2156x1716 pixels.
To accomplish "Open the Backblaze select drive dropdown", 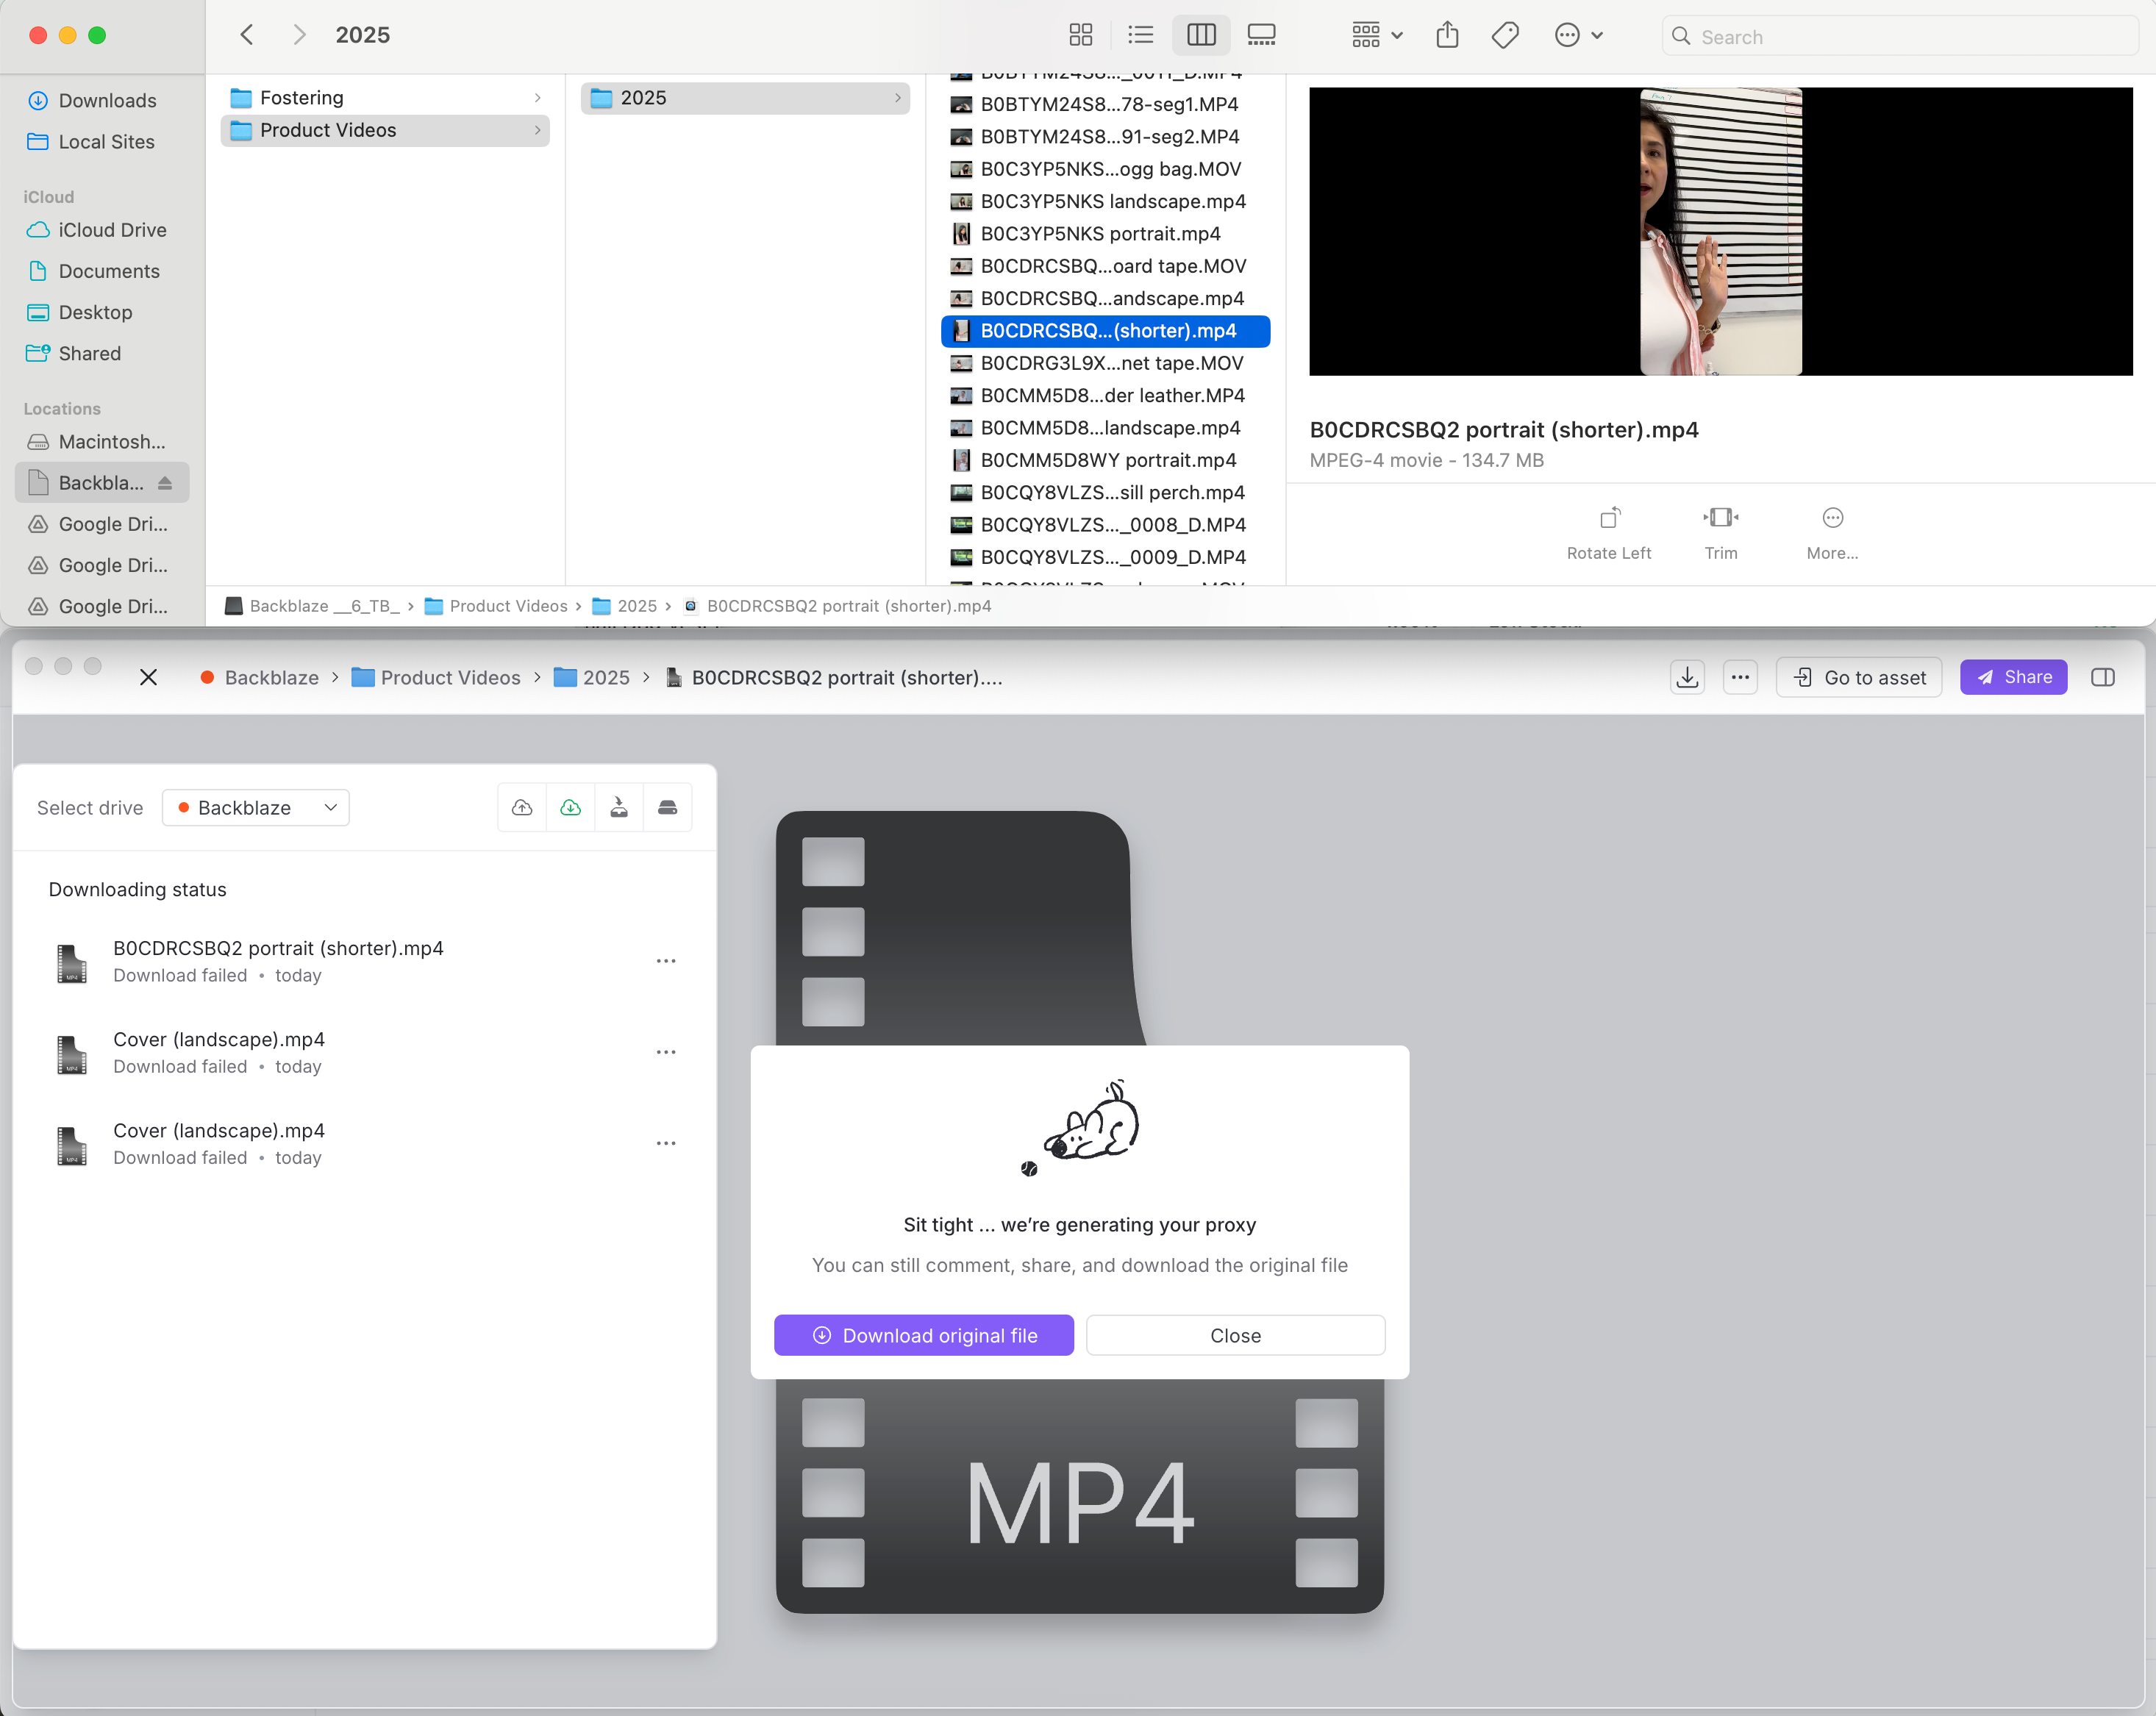I will coord(256,808).
